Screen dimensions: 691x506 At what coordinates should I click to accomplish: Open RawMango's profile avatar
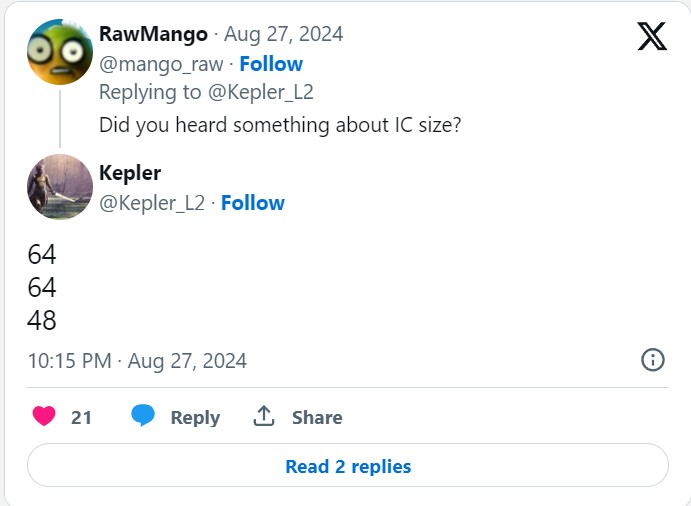tap(60, 52)
